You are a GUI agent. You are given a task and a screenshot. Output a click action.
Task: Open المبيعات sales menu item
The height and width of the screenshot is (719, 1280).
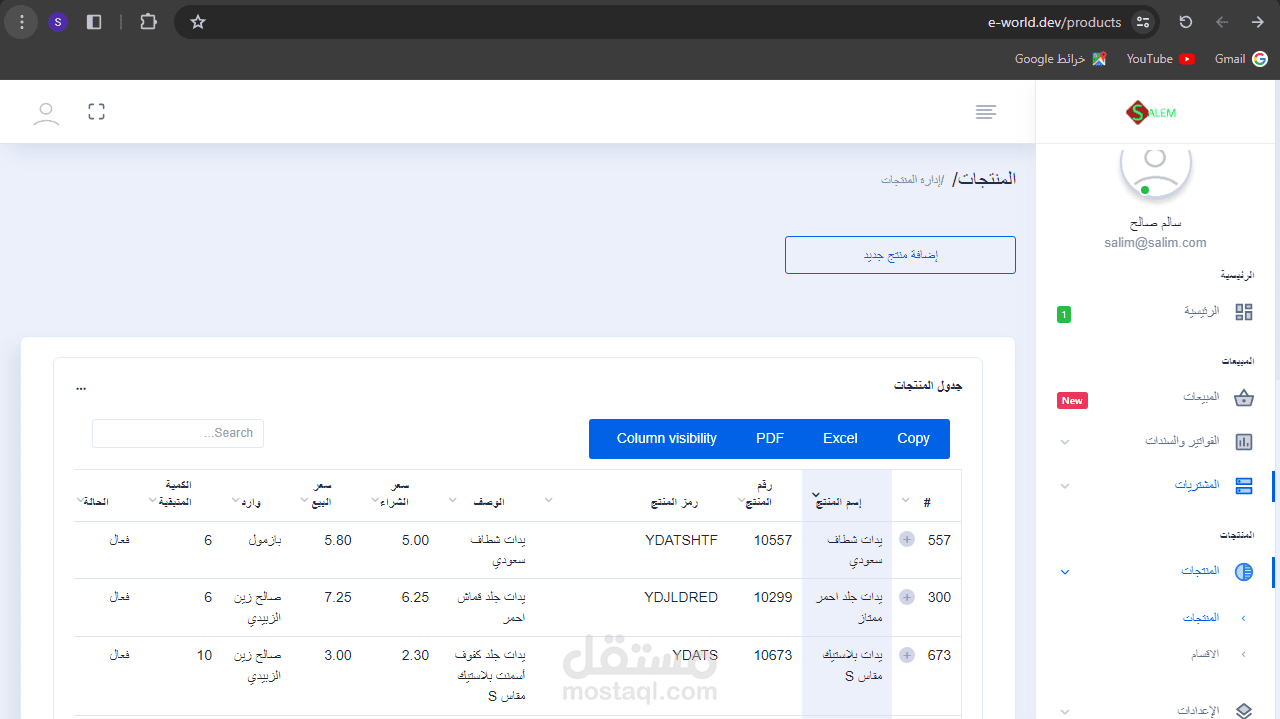click(1201, 397)
